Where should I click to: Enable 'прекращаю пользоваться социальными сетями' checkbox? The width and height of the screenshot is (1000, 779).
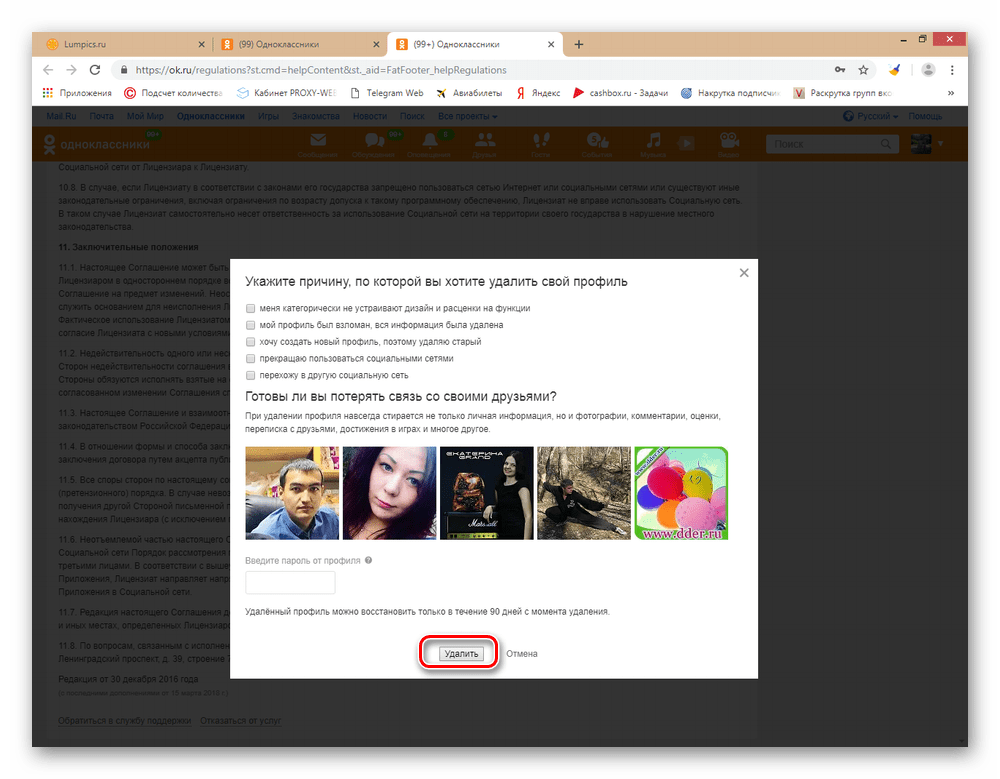point(250,358)
